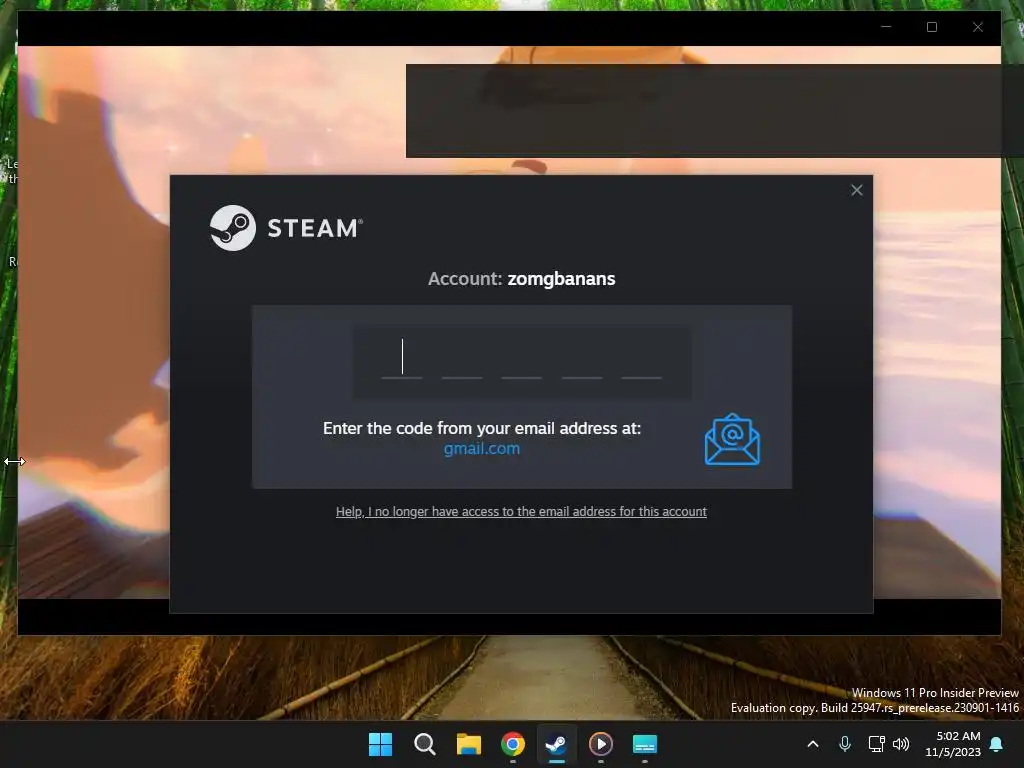Open the blue window app in taskbar

click(645, 744)
